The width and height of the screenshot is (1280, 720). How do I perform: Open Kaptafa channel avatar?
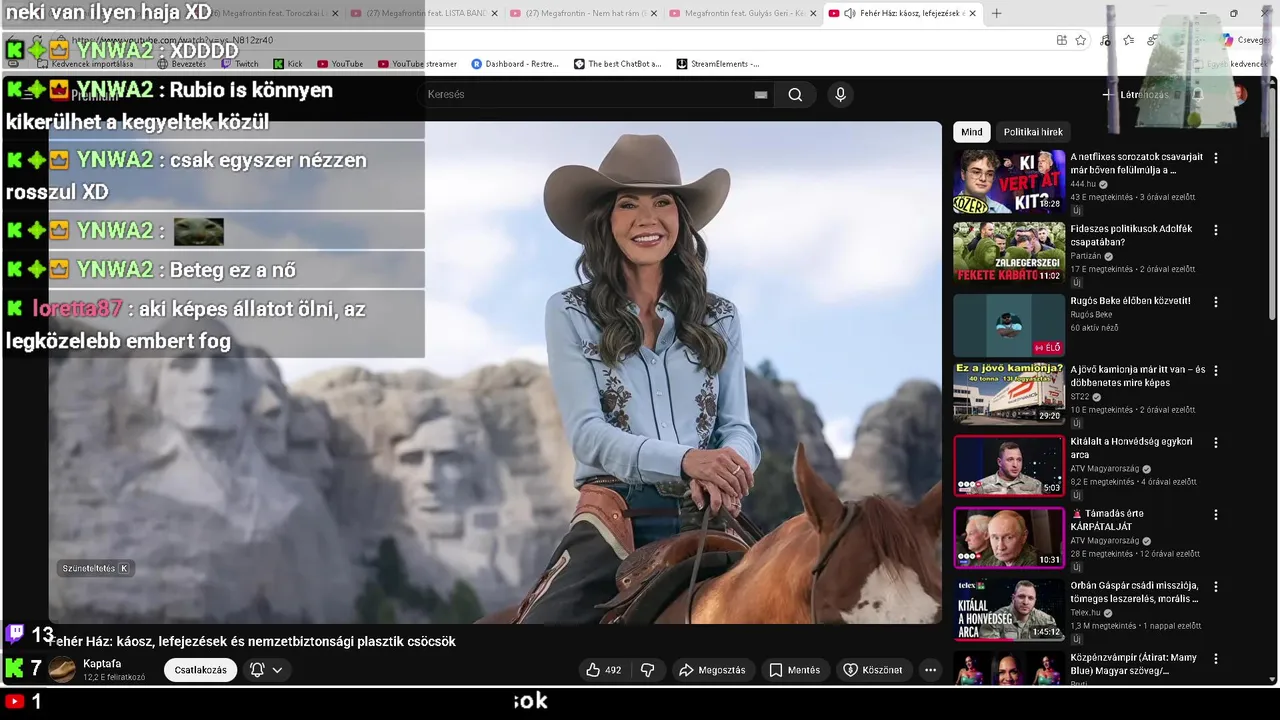click(x=62, y=670)
